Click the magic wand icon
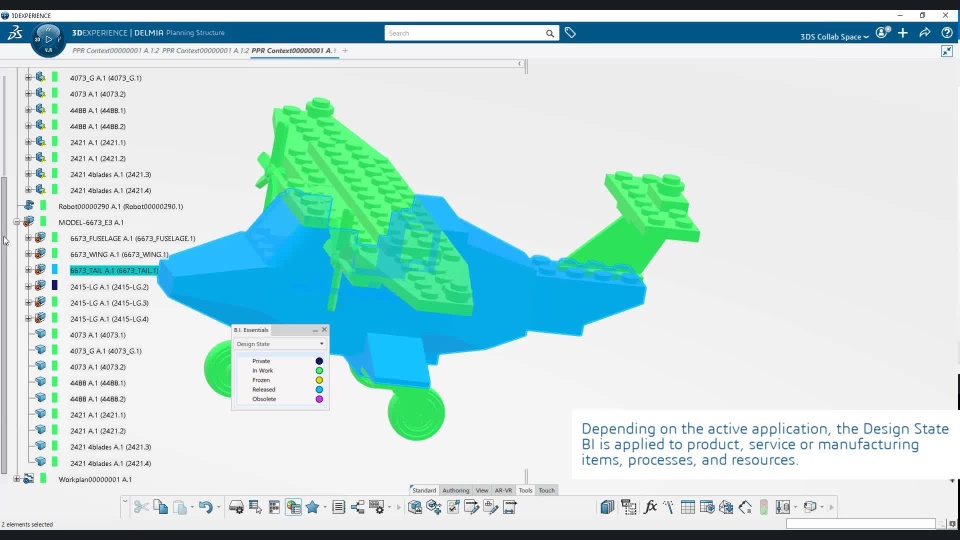The width and height of the screenshot is (960, 540). pos(669,507)
